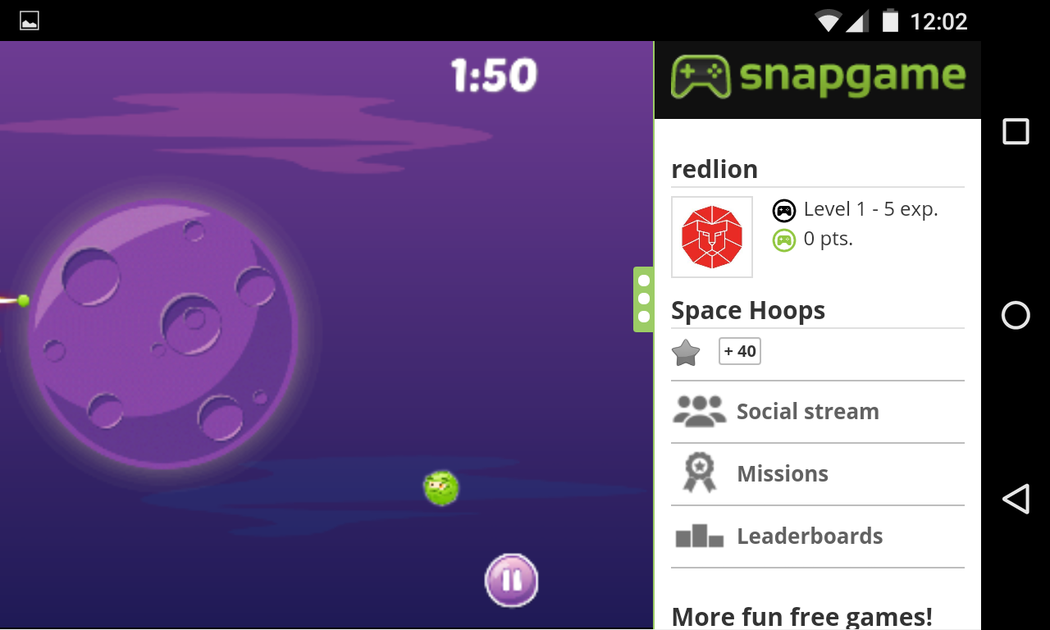1050x630 pixels.
Task: Toggle the favorite star for Space Hoops
Action: coord(686,352)
